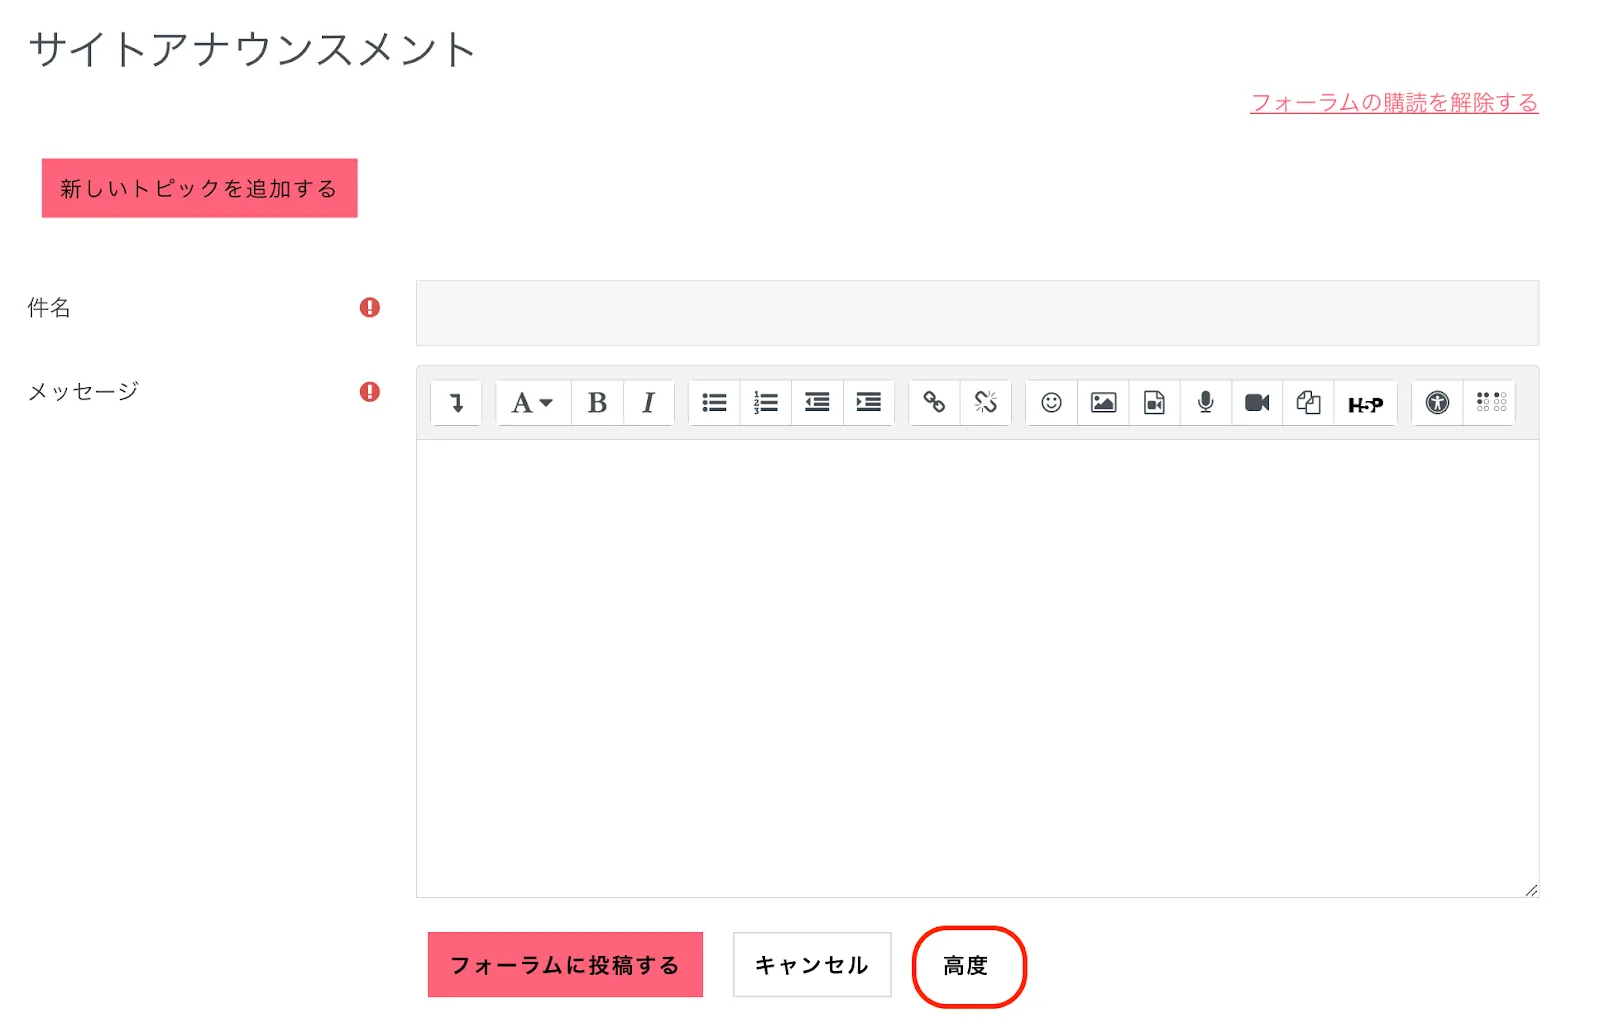
Task: Click フォーラムに投稿する button
Action: coord(565,965)
